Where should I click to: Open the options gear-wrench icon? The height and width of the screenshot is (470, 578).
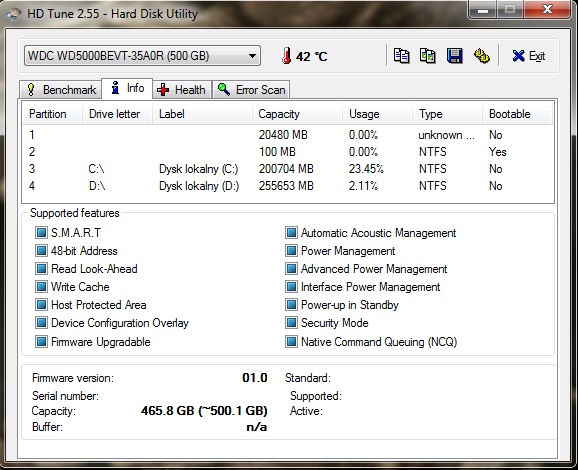click(481, 56)
